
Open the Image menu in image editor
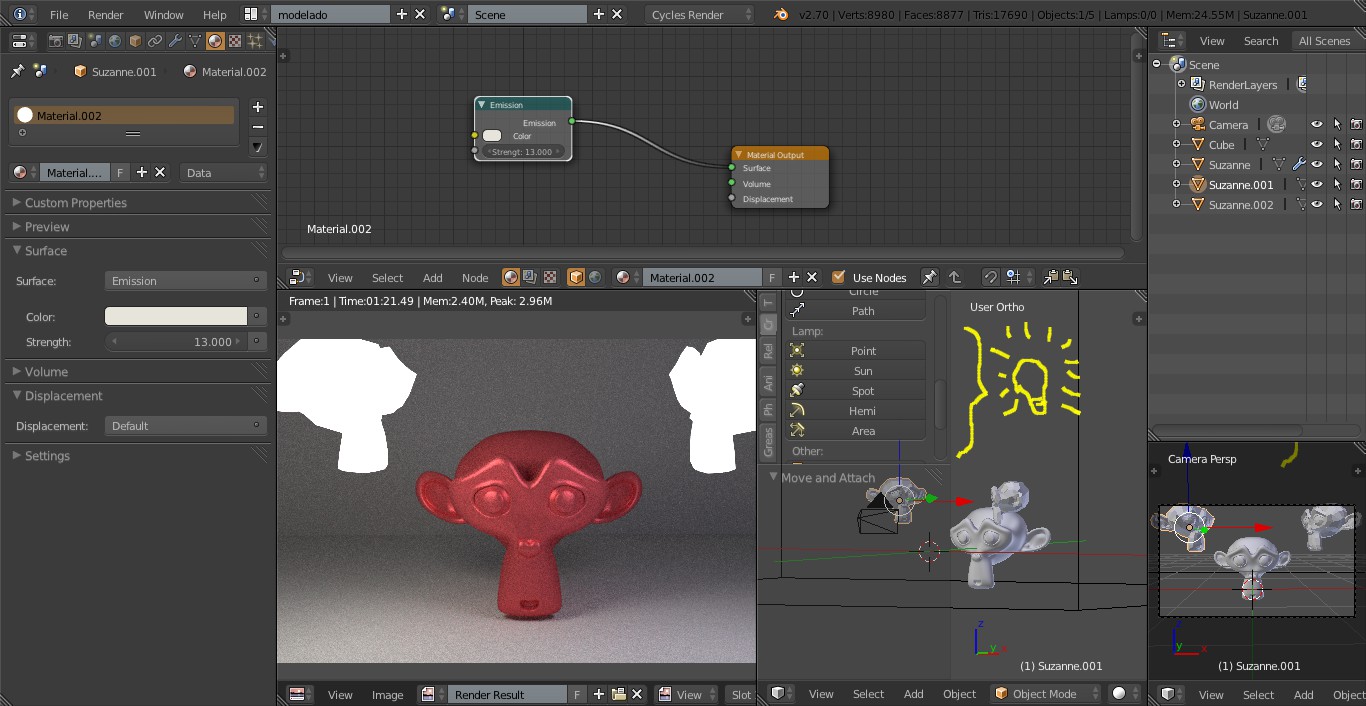click(388, 694)
